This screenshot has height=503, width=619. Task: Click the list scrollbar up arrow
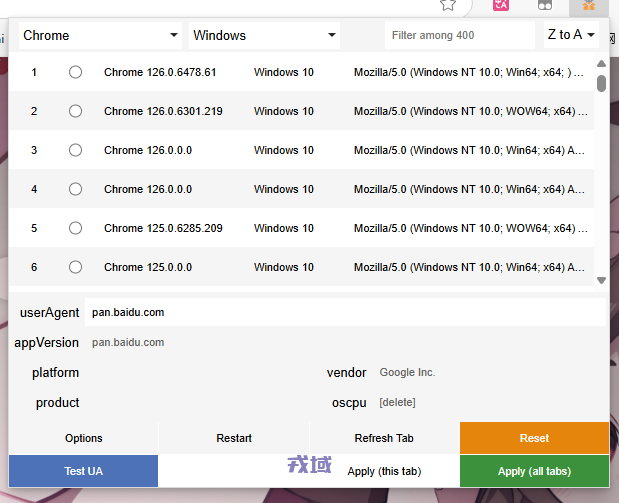[x=601, y=64]
